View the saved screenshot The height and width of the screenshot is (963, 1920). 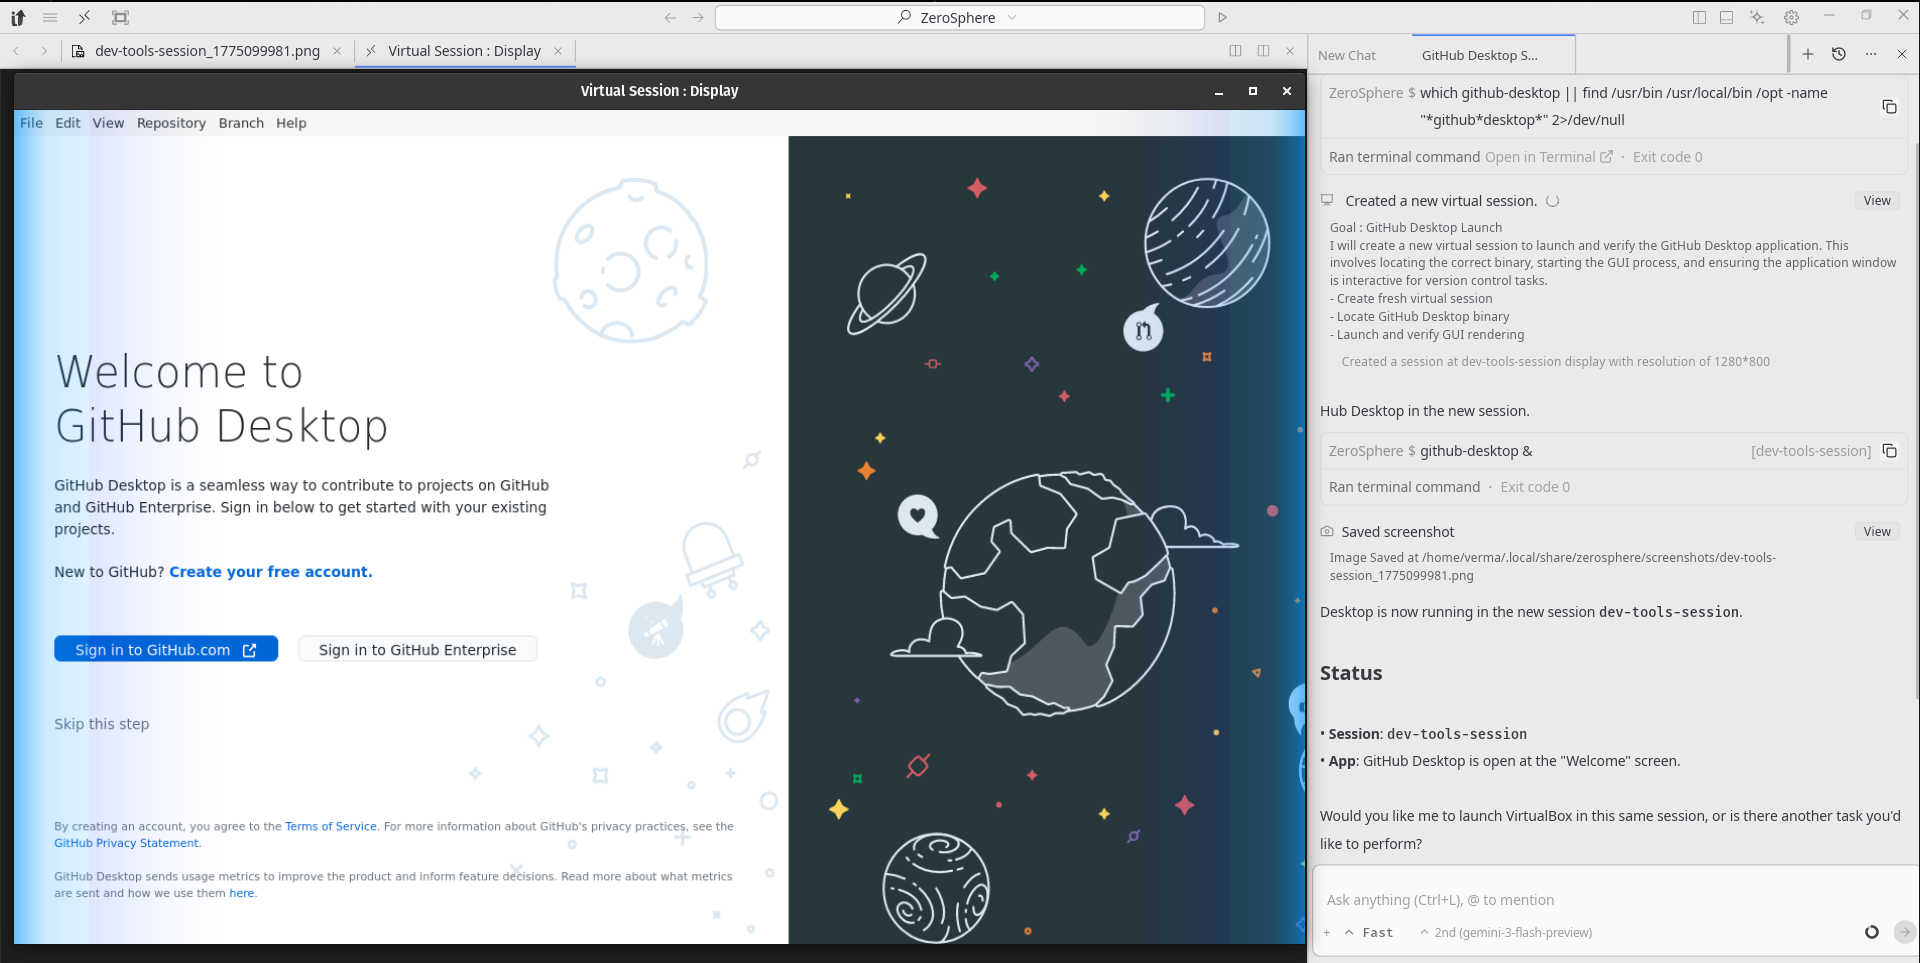pos(1877,532)
